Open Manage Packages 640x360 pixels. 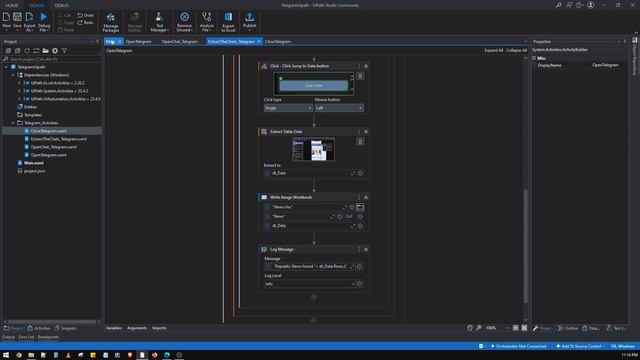pos(111,22)
